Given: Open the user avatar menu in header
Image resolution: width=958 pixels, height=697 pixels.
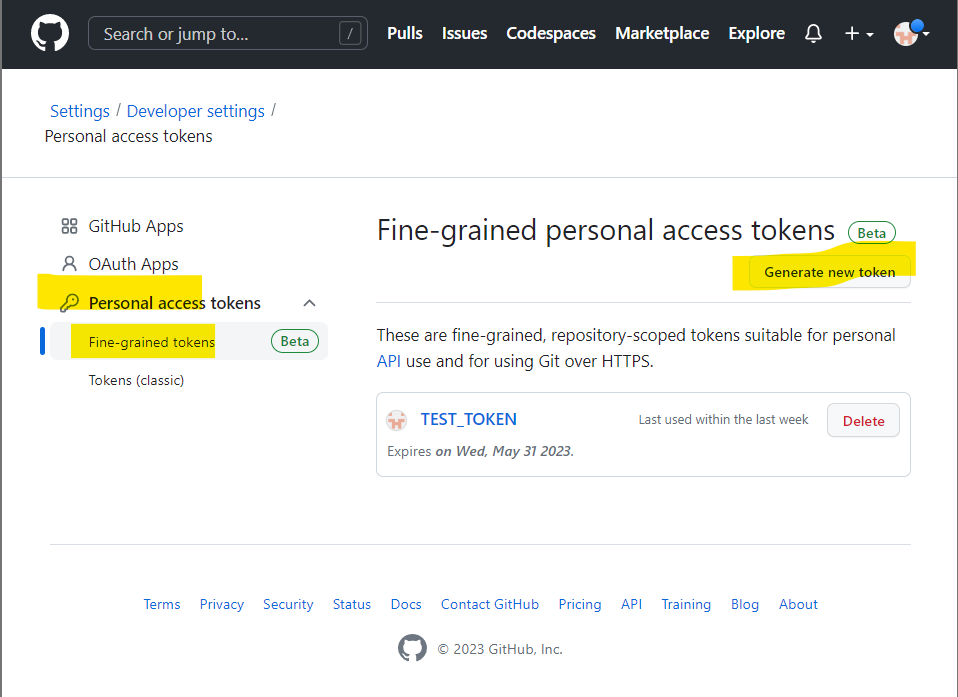Looking at the screenshot, I should coord(911,33).
